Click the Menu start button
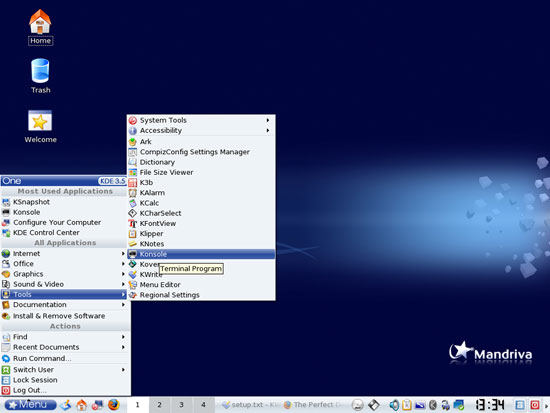Image resolution: width=550 pixels, height=413 pixels. [31, 405]
